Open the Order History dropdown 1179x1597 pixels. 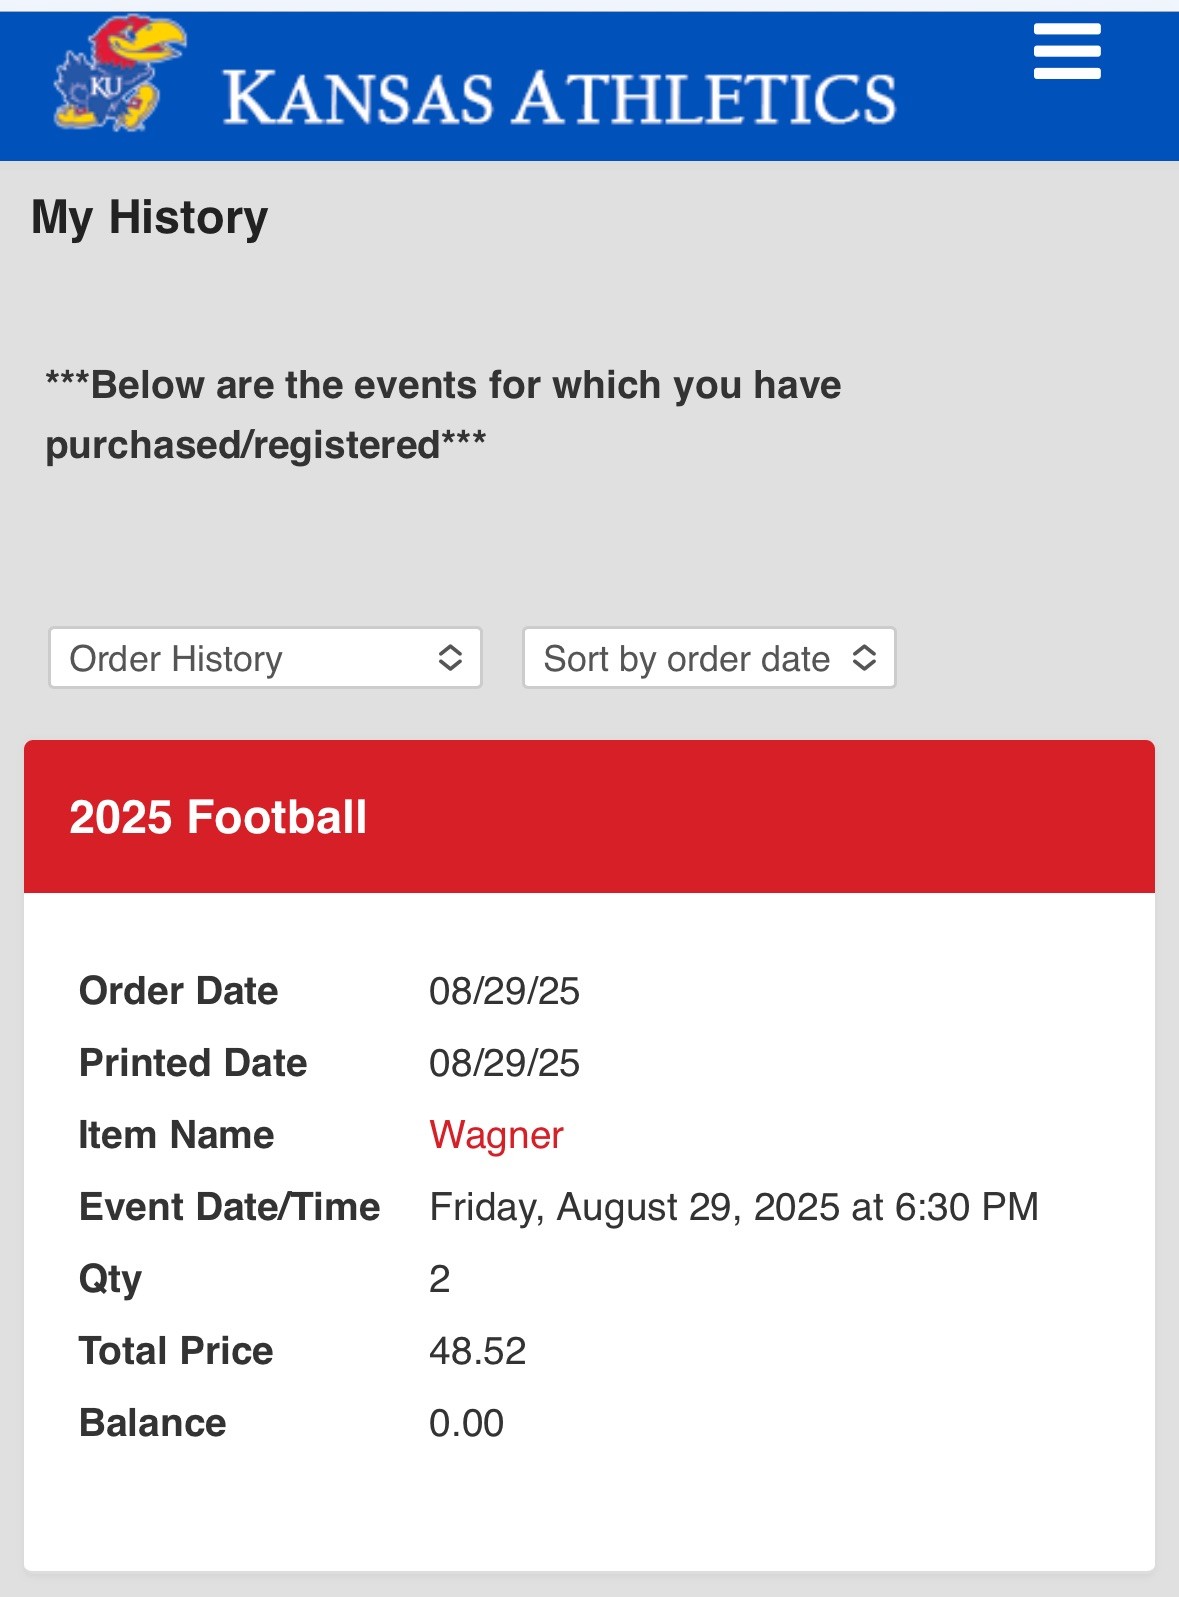[264, 658]
